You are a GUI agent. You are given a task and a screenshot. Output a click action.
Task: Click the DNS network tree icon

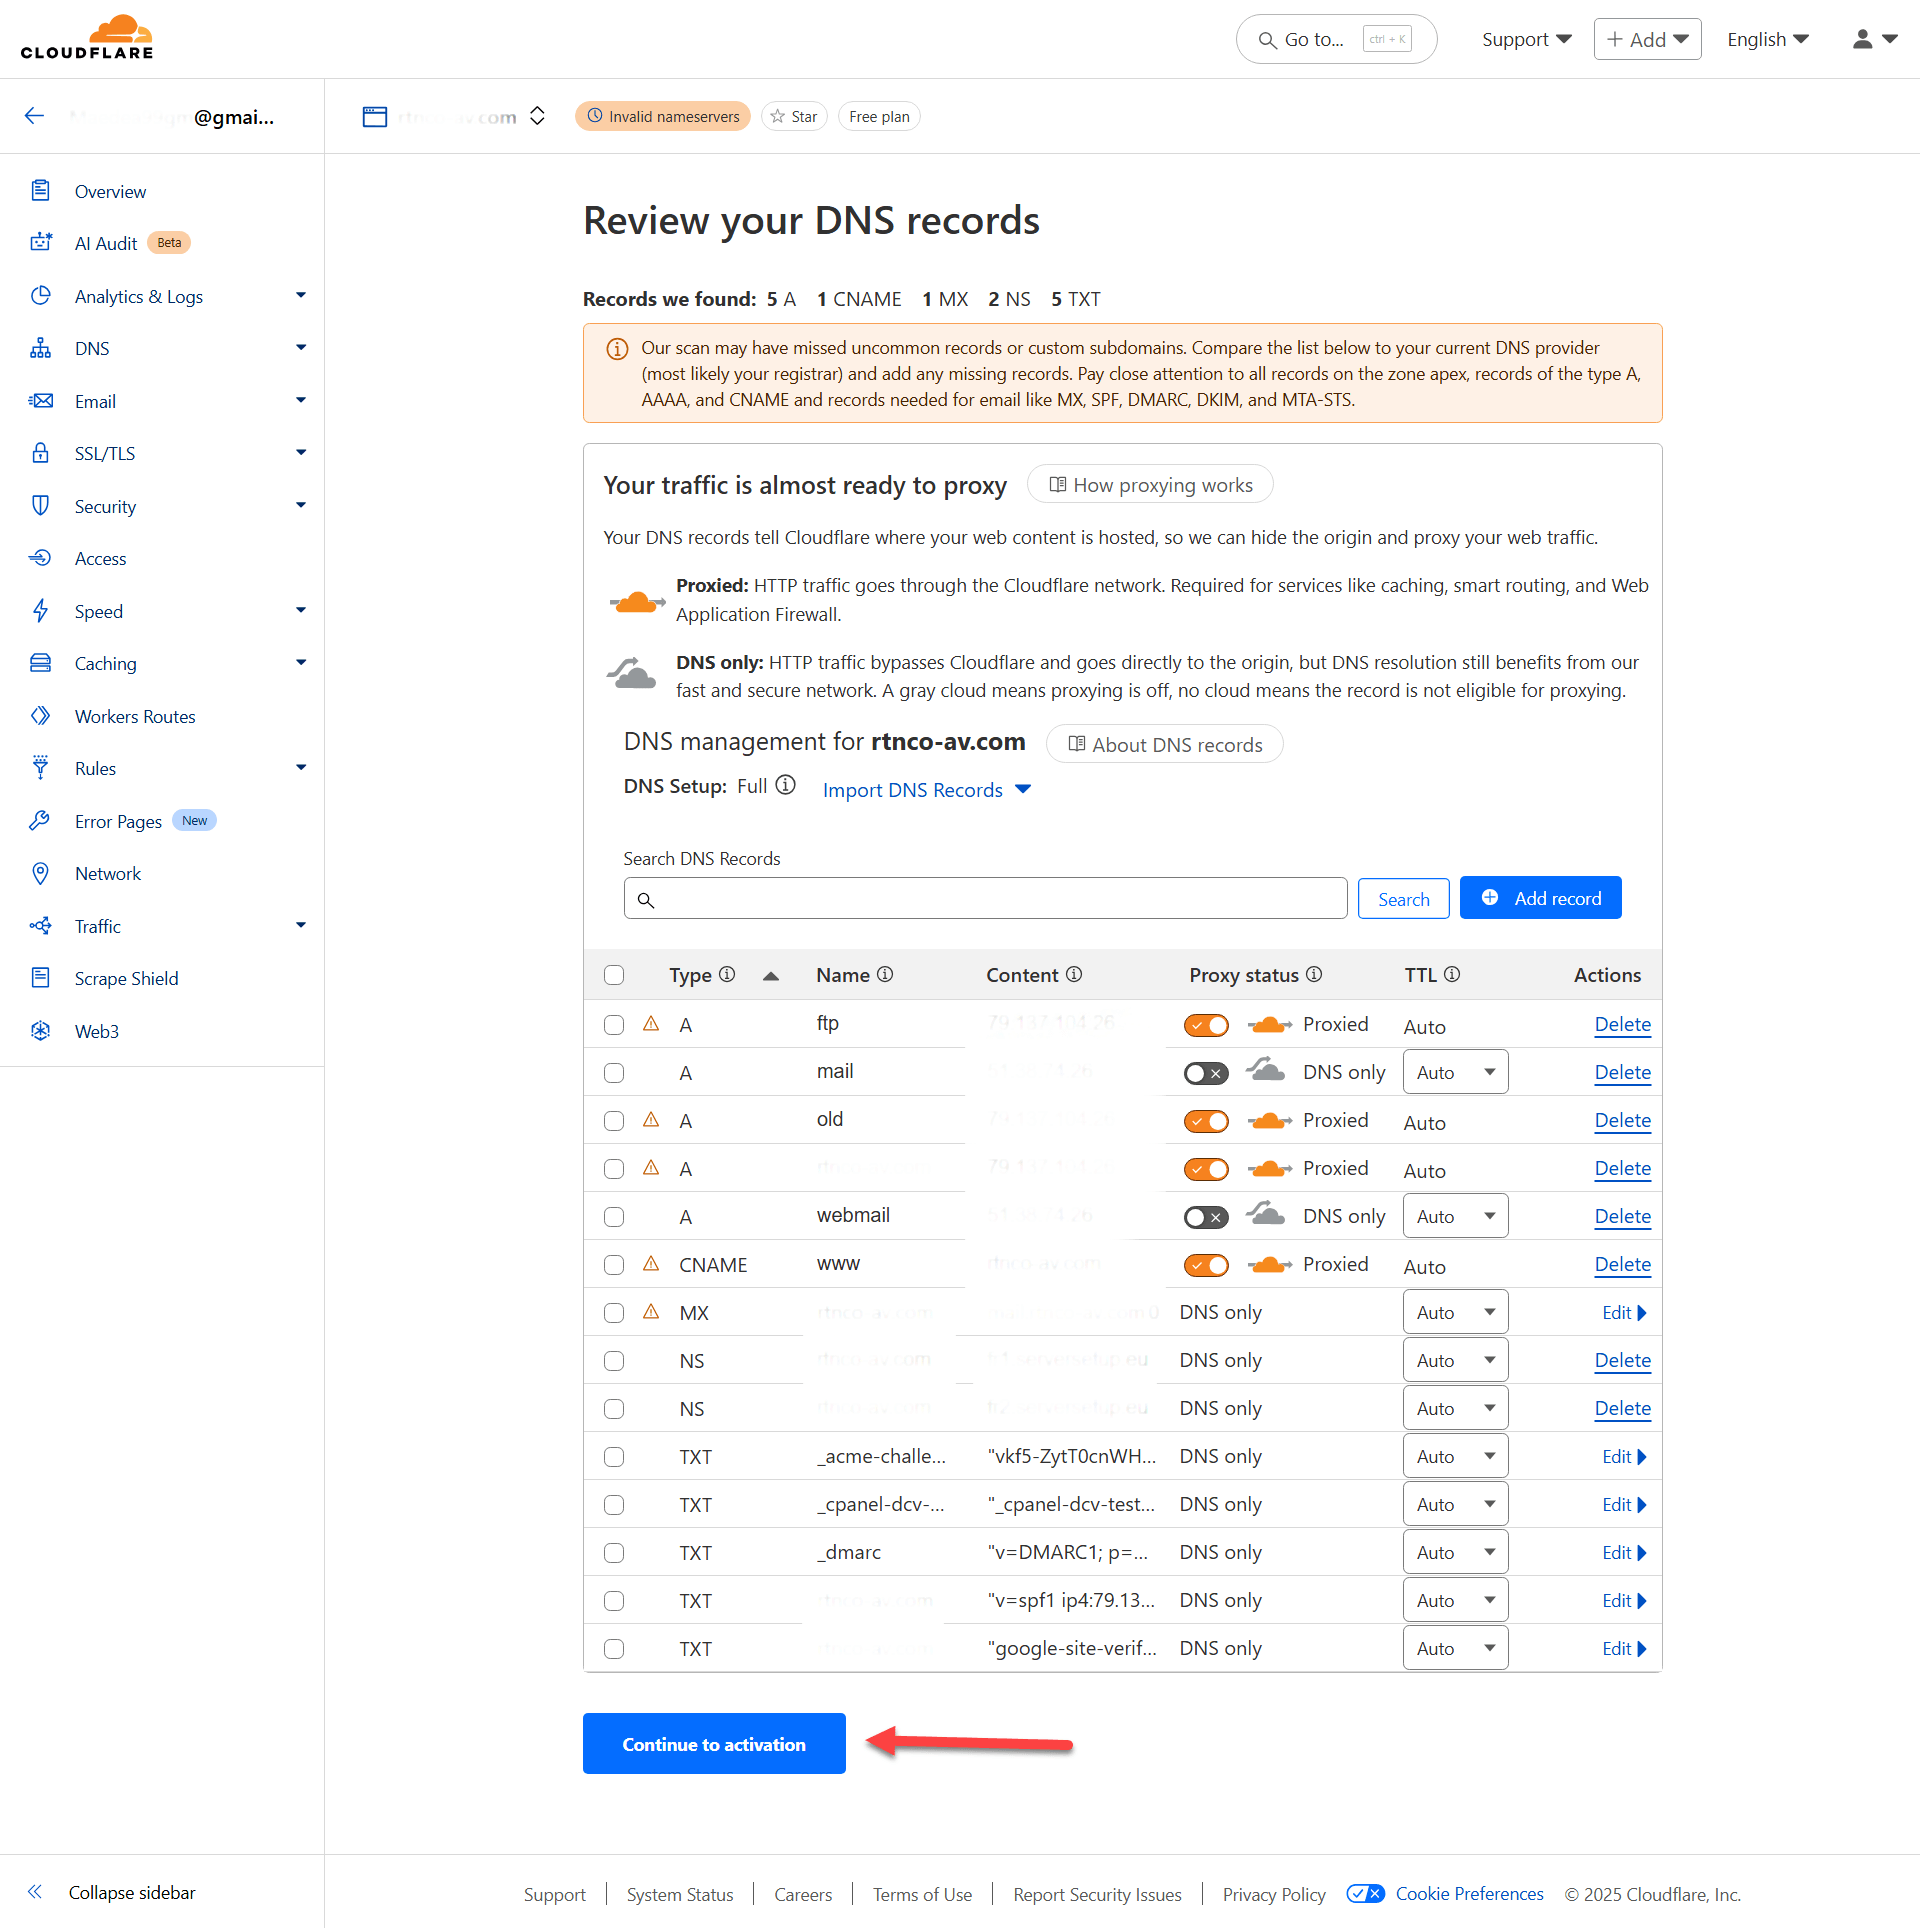tap(40, 348)
